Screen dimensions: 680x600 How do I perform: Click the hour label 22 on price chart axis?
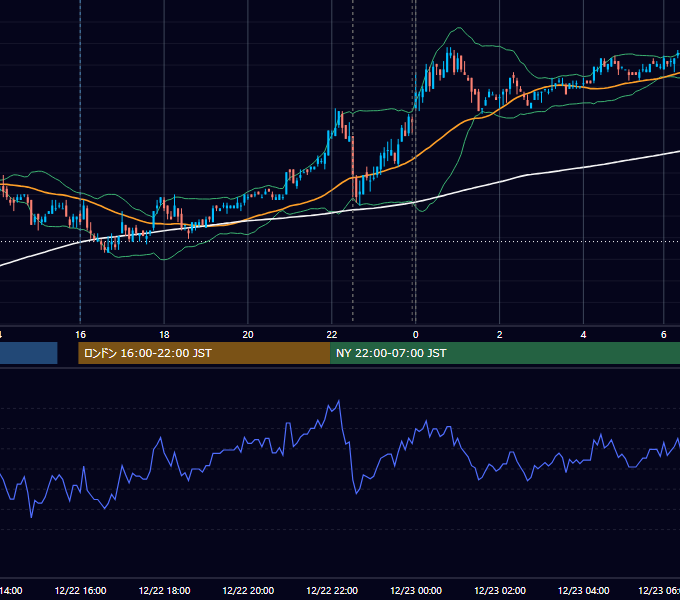click(x=332, y=335)
